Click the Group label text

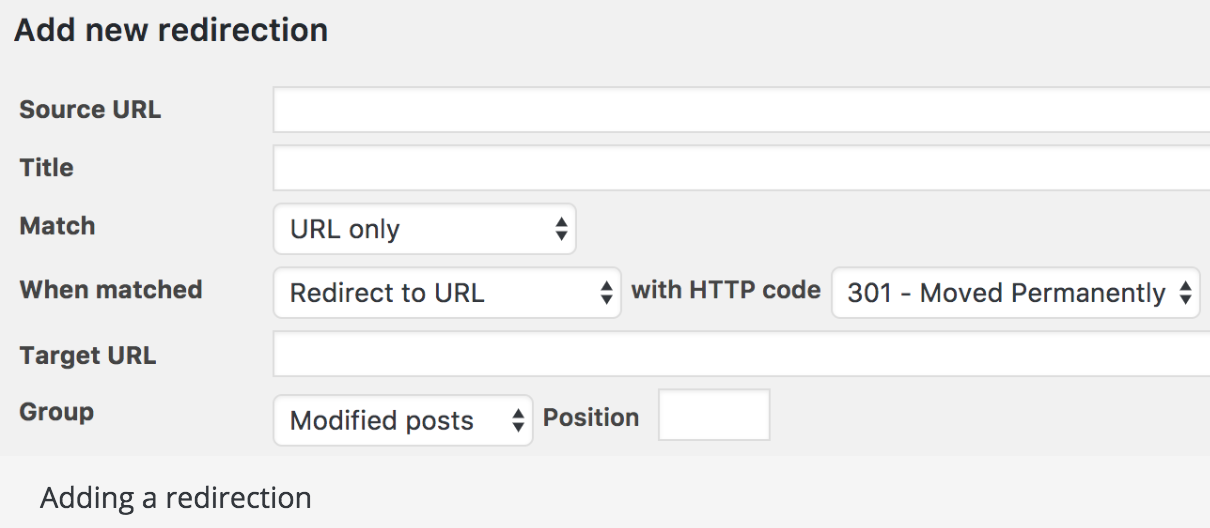(56, 412)
